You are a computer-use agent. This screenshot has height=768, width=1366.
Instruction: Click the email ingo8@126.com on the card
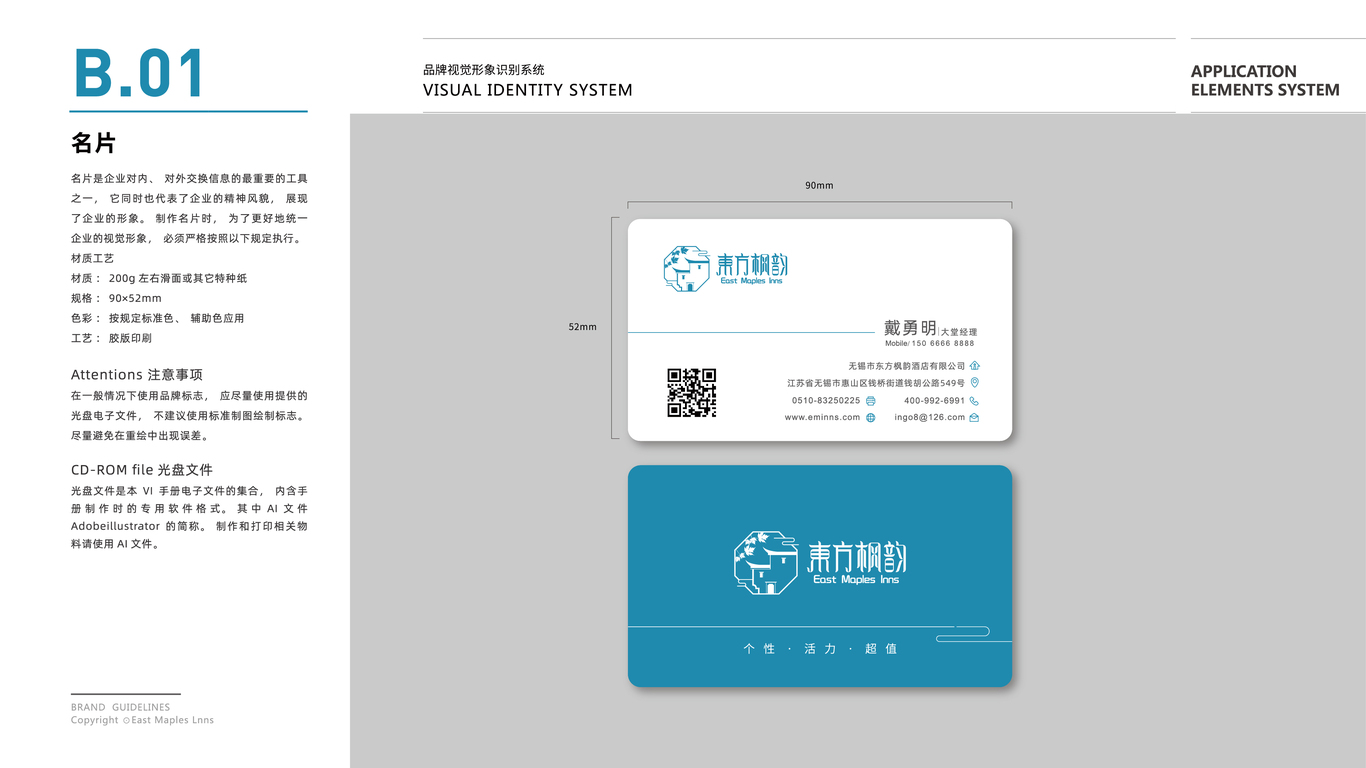click(930, 418)
